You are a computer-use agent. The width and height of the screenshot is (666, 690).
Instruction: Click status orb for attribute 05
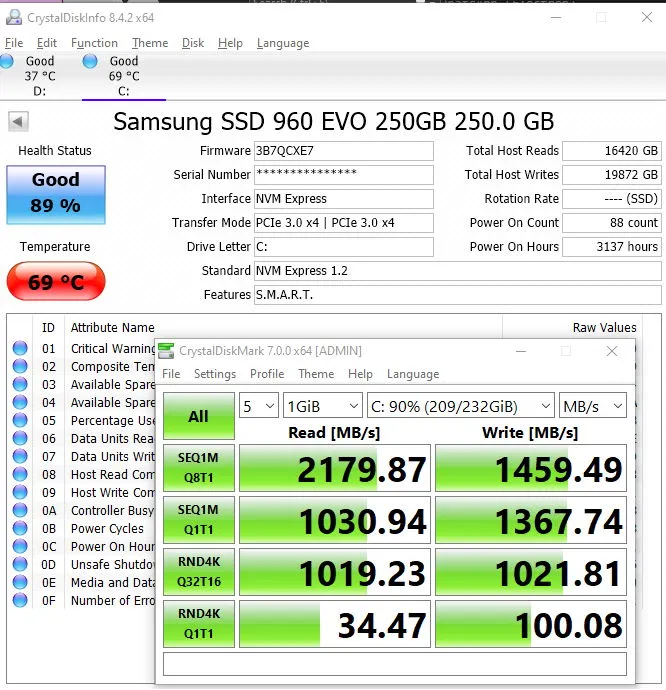pos(20,421)
